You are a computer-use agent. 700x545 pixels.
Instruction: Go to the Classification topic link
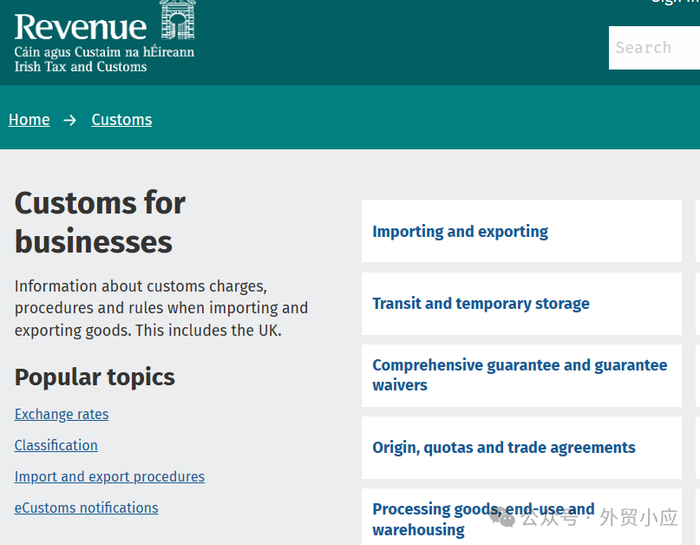pos(56,445)
